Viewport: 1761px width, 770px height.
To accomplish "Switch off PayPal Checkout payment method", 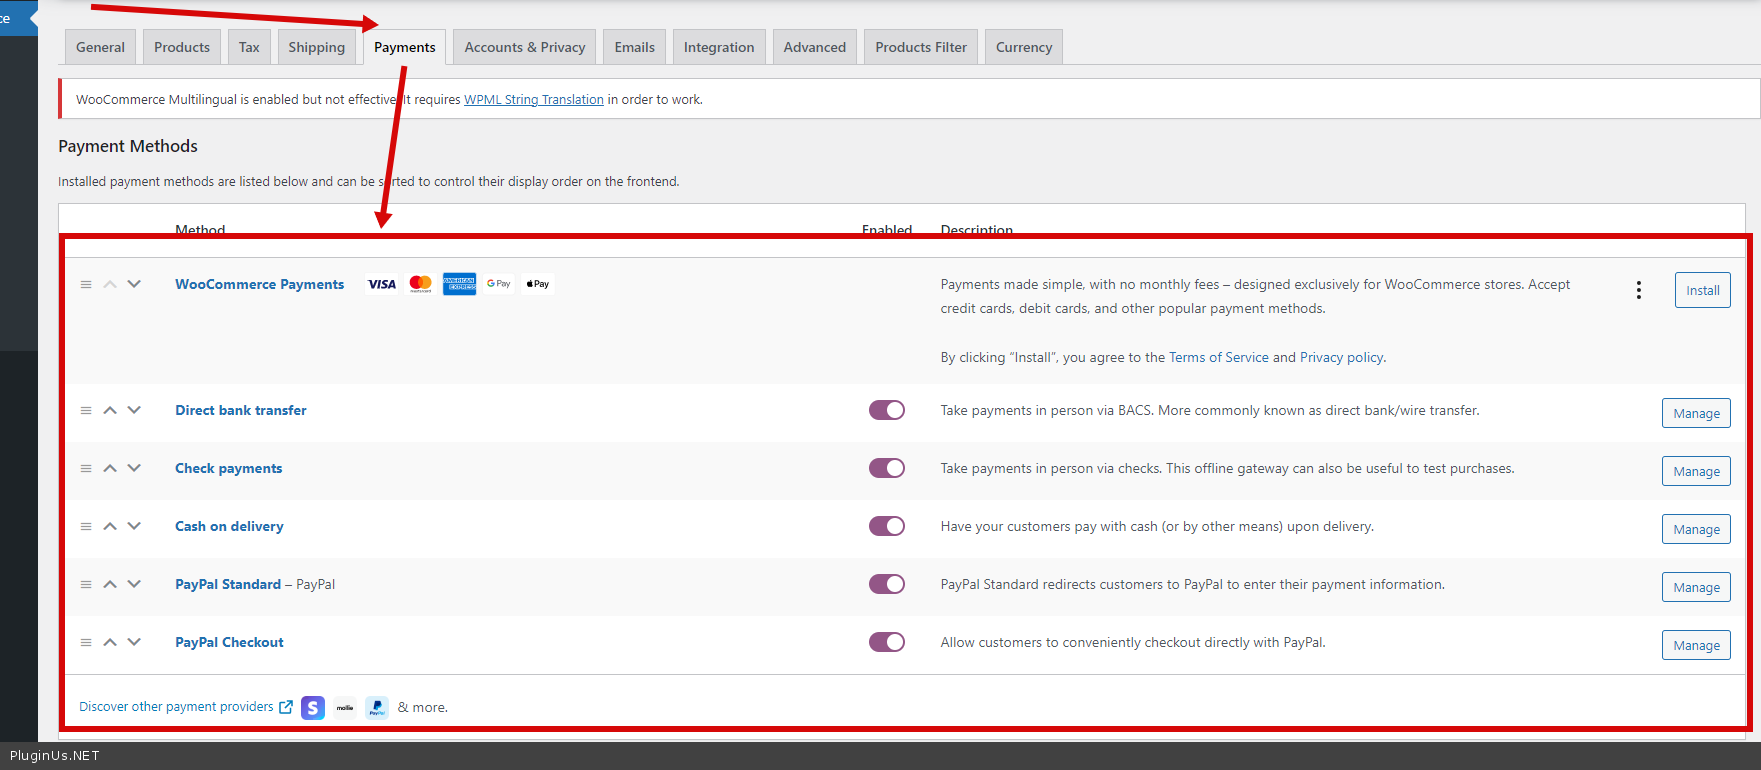I will click(886, 642).
